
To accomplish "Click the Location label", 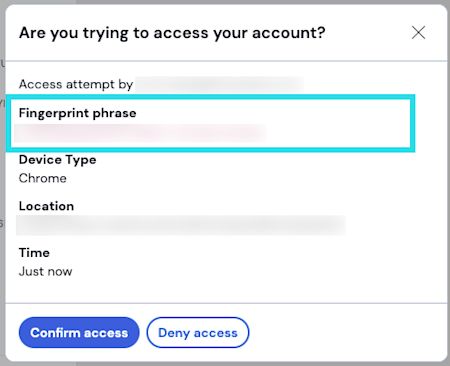I will click(x=46, y=206).
